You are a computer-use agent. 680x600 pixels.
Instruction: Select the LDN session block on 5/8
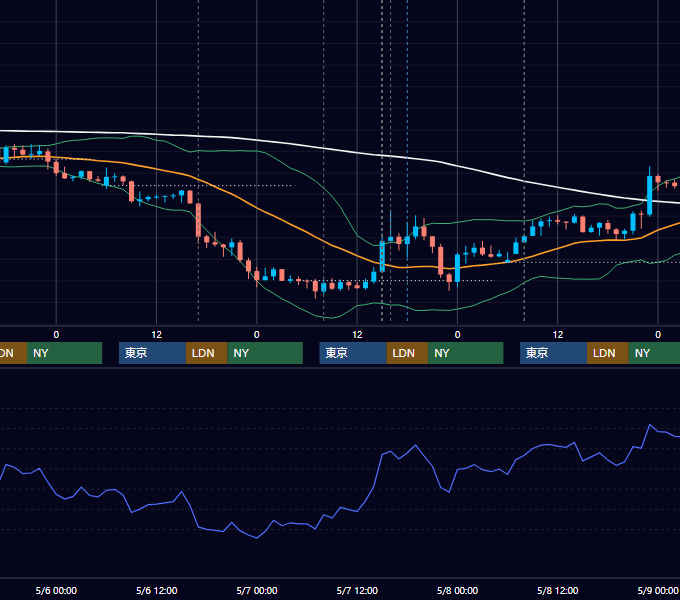(x=608, y=353)
